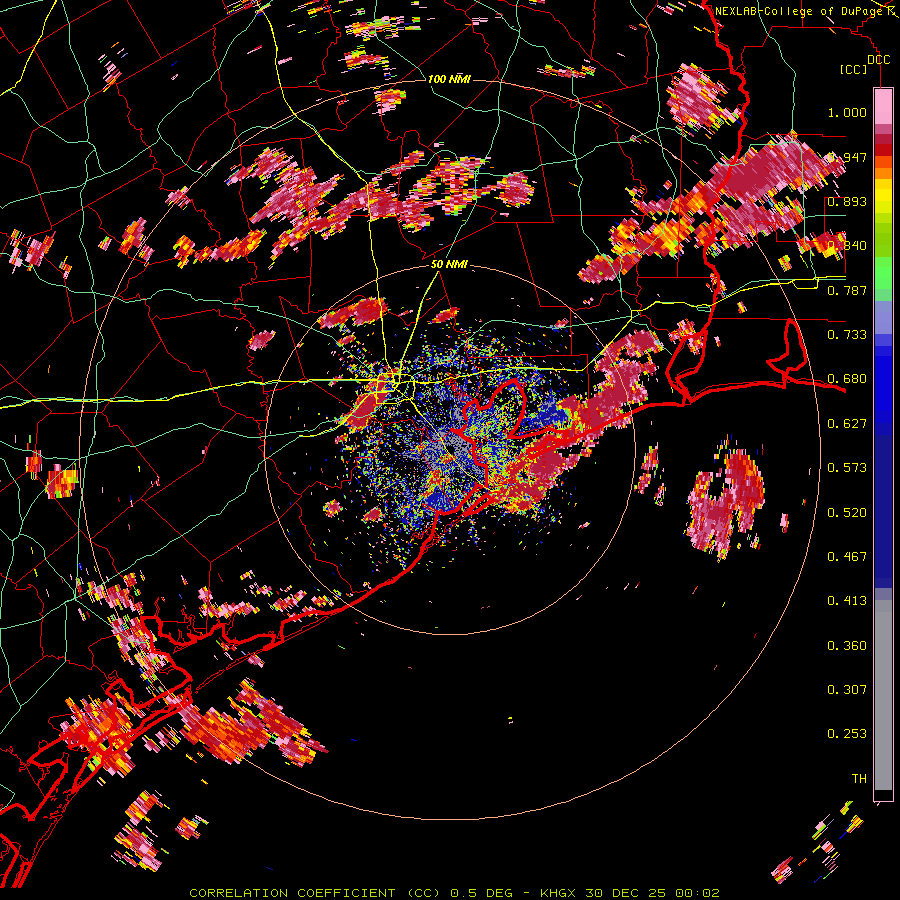Click the DCC product label
The height and width of the screenshot is (900, 900).
pos(878,60)
